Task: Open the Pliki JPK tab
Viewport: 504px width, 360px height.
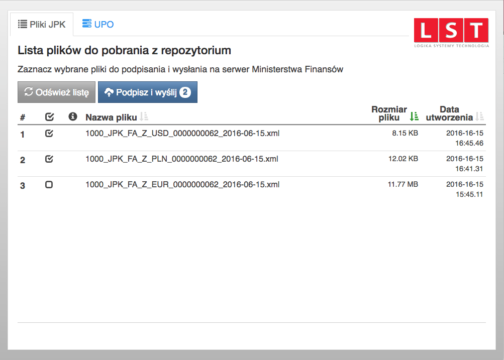Action: [42, 24]
